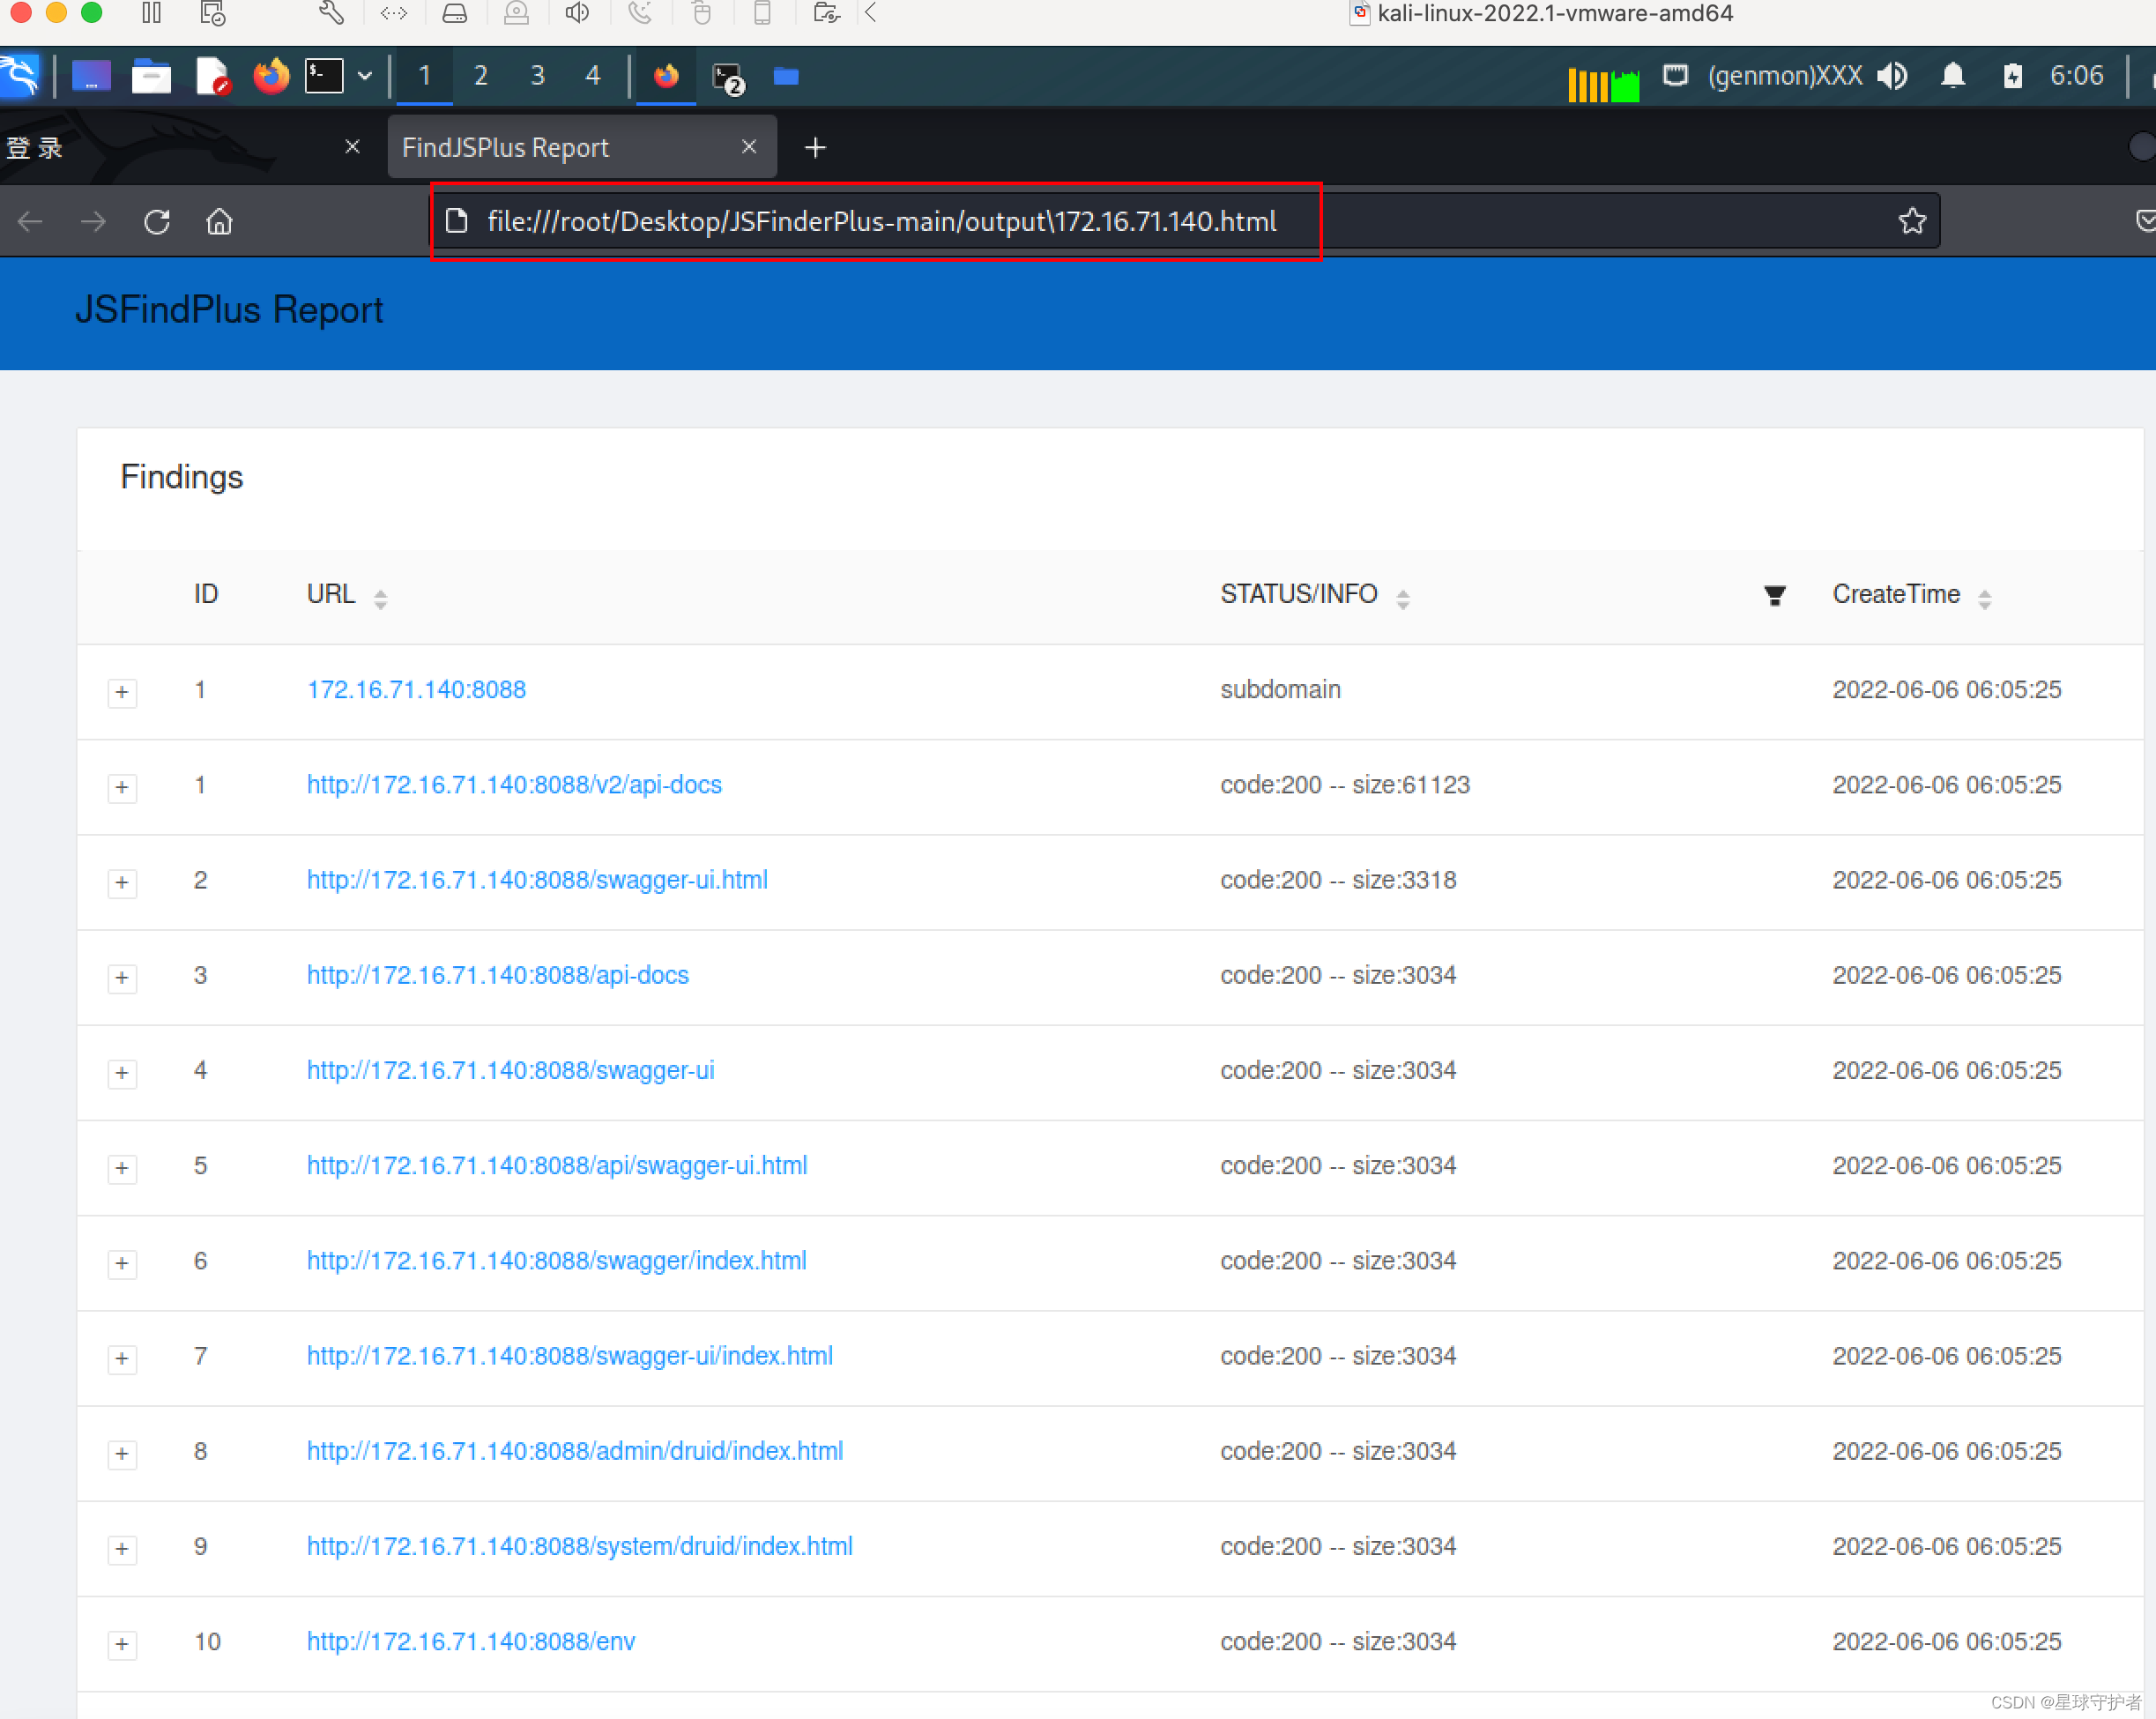Open the blue folder taskbar window
2156x1719 pixels.
point(786,76)
